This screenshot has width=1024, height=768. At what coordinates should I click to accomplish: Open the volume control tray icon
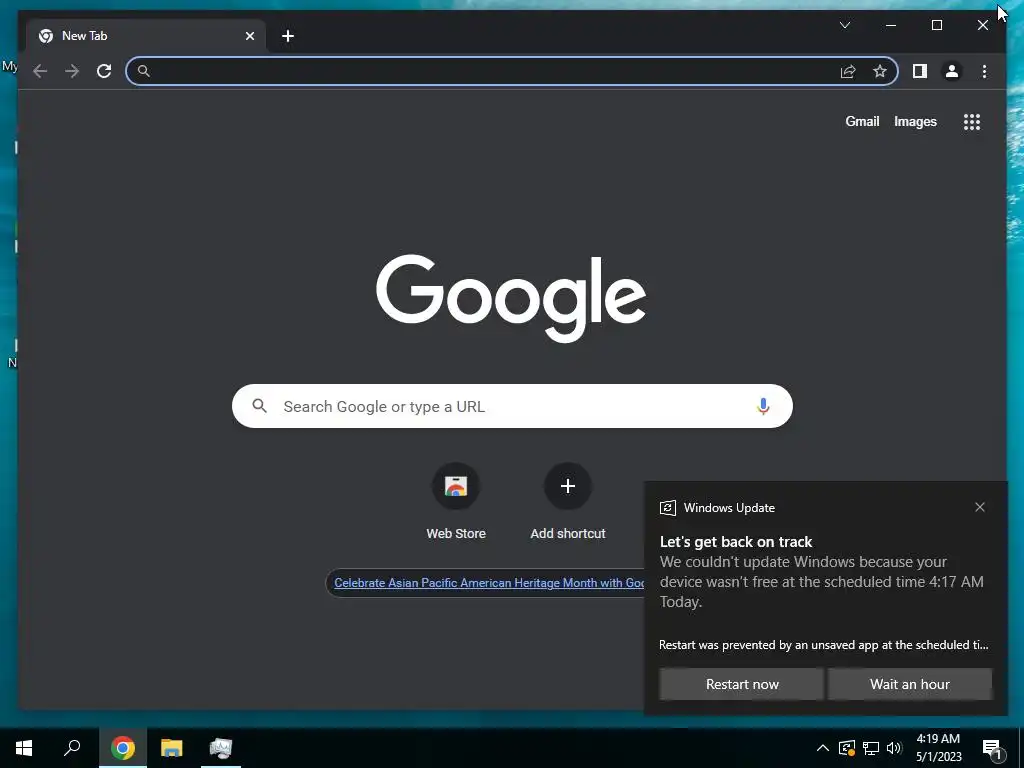tap(894, 748)
